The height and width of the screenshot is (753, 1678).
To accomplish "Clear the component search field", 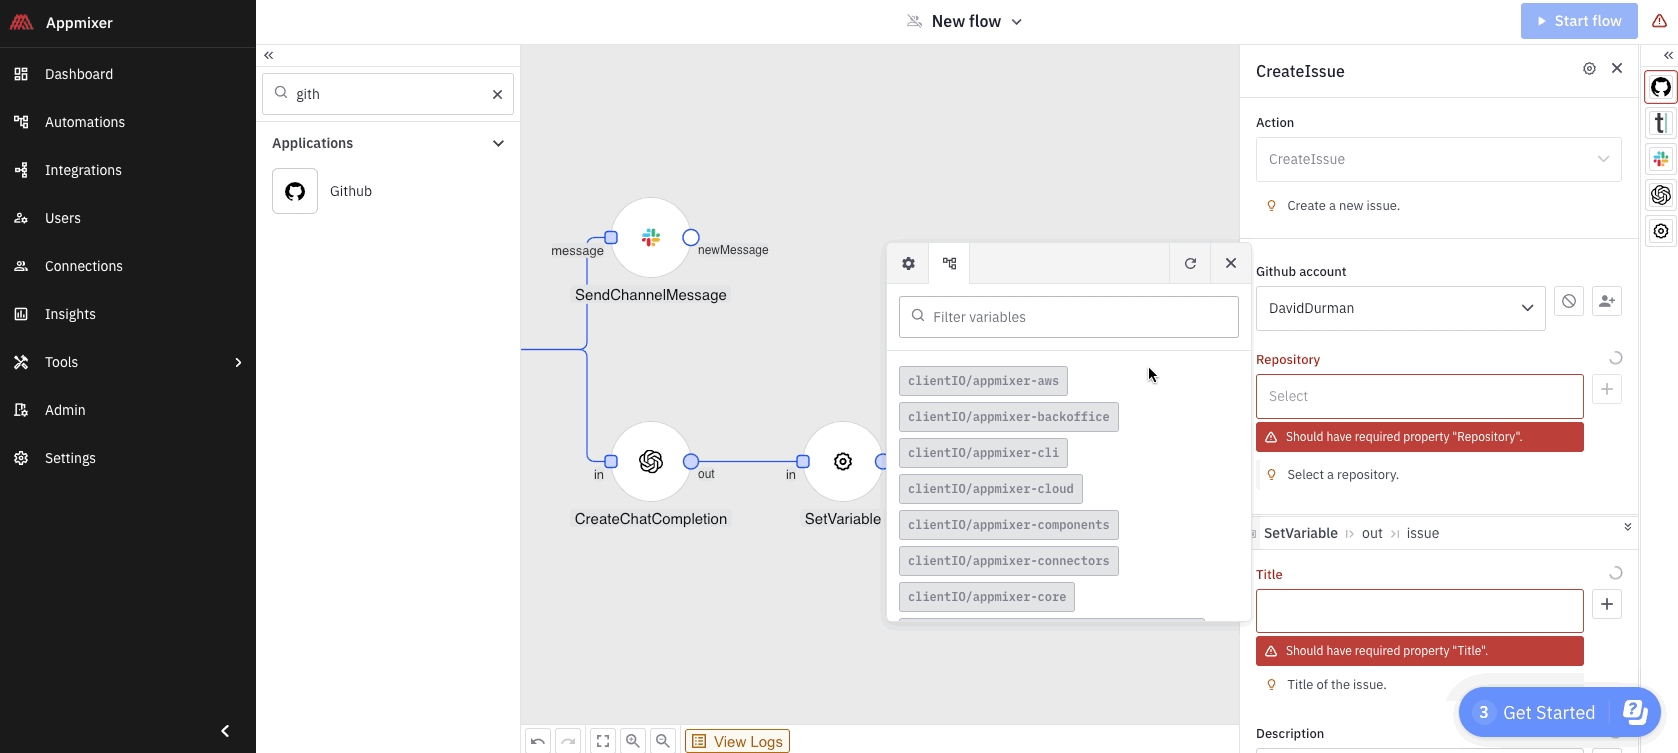I will (497, 94).
